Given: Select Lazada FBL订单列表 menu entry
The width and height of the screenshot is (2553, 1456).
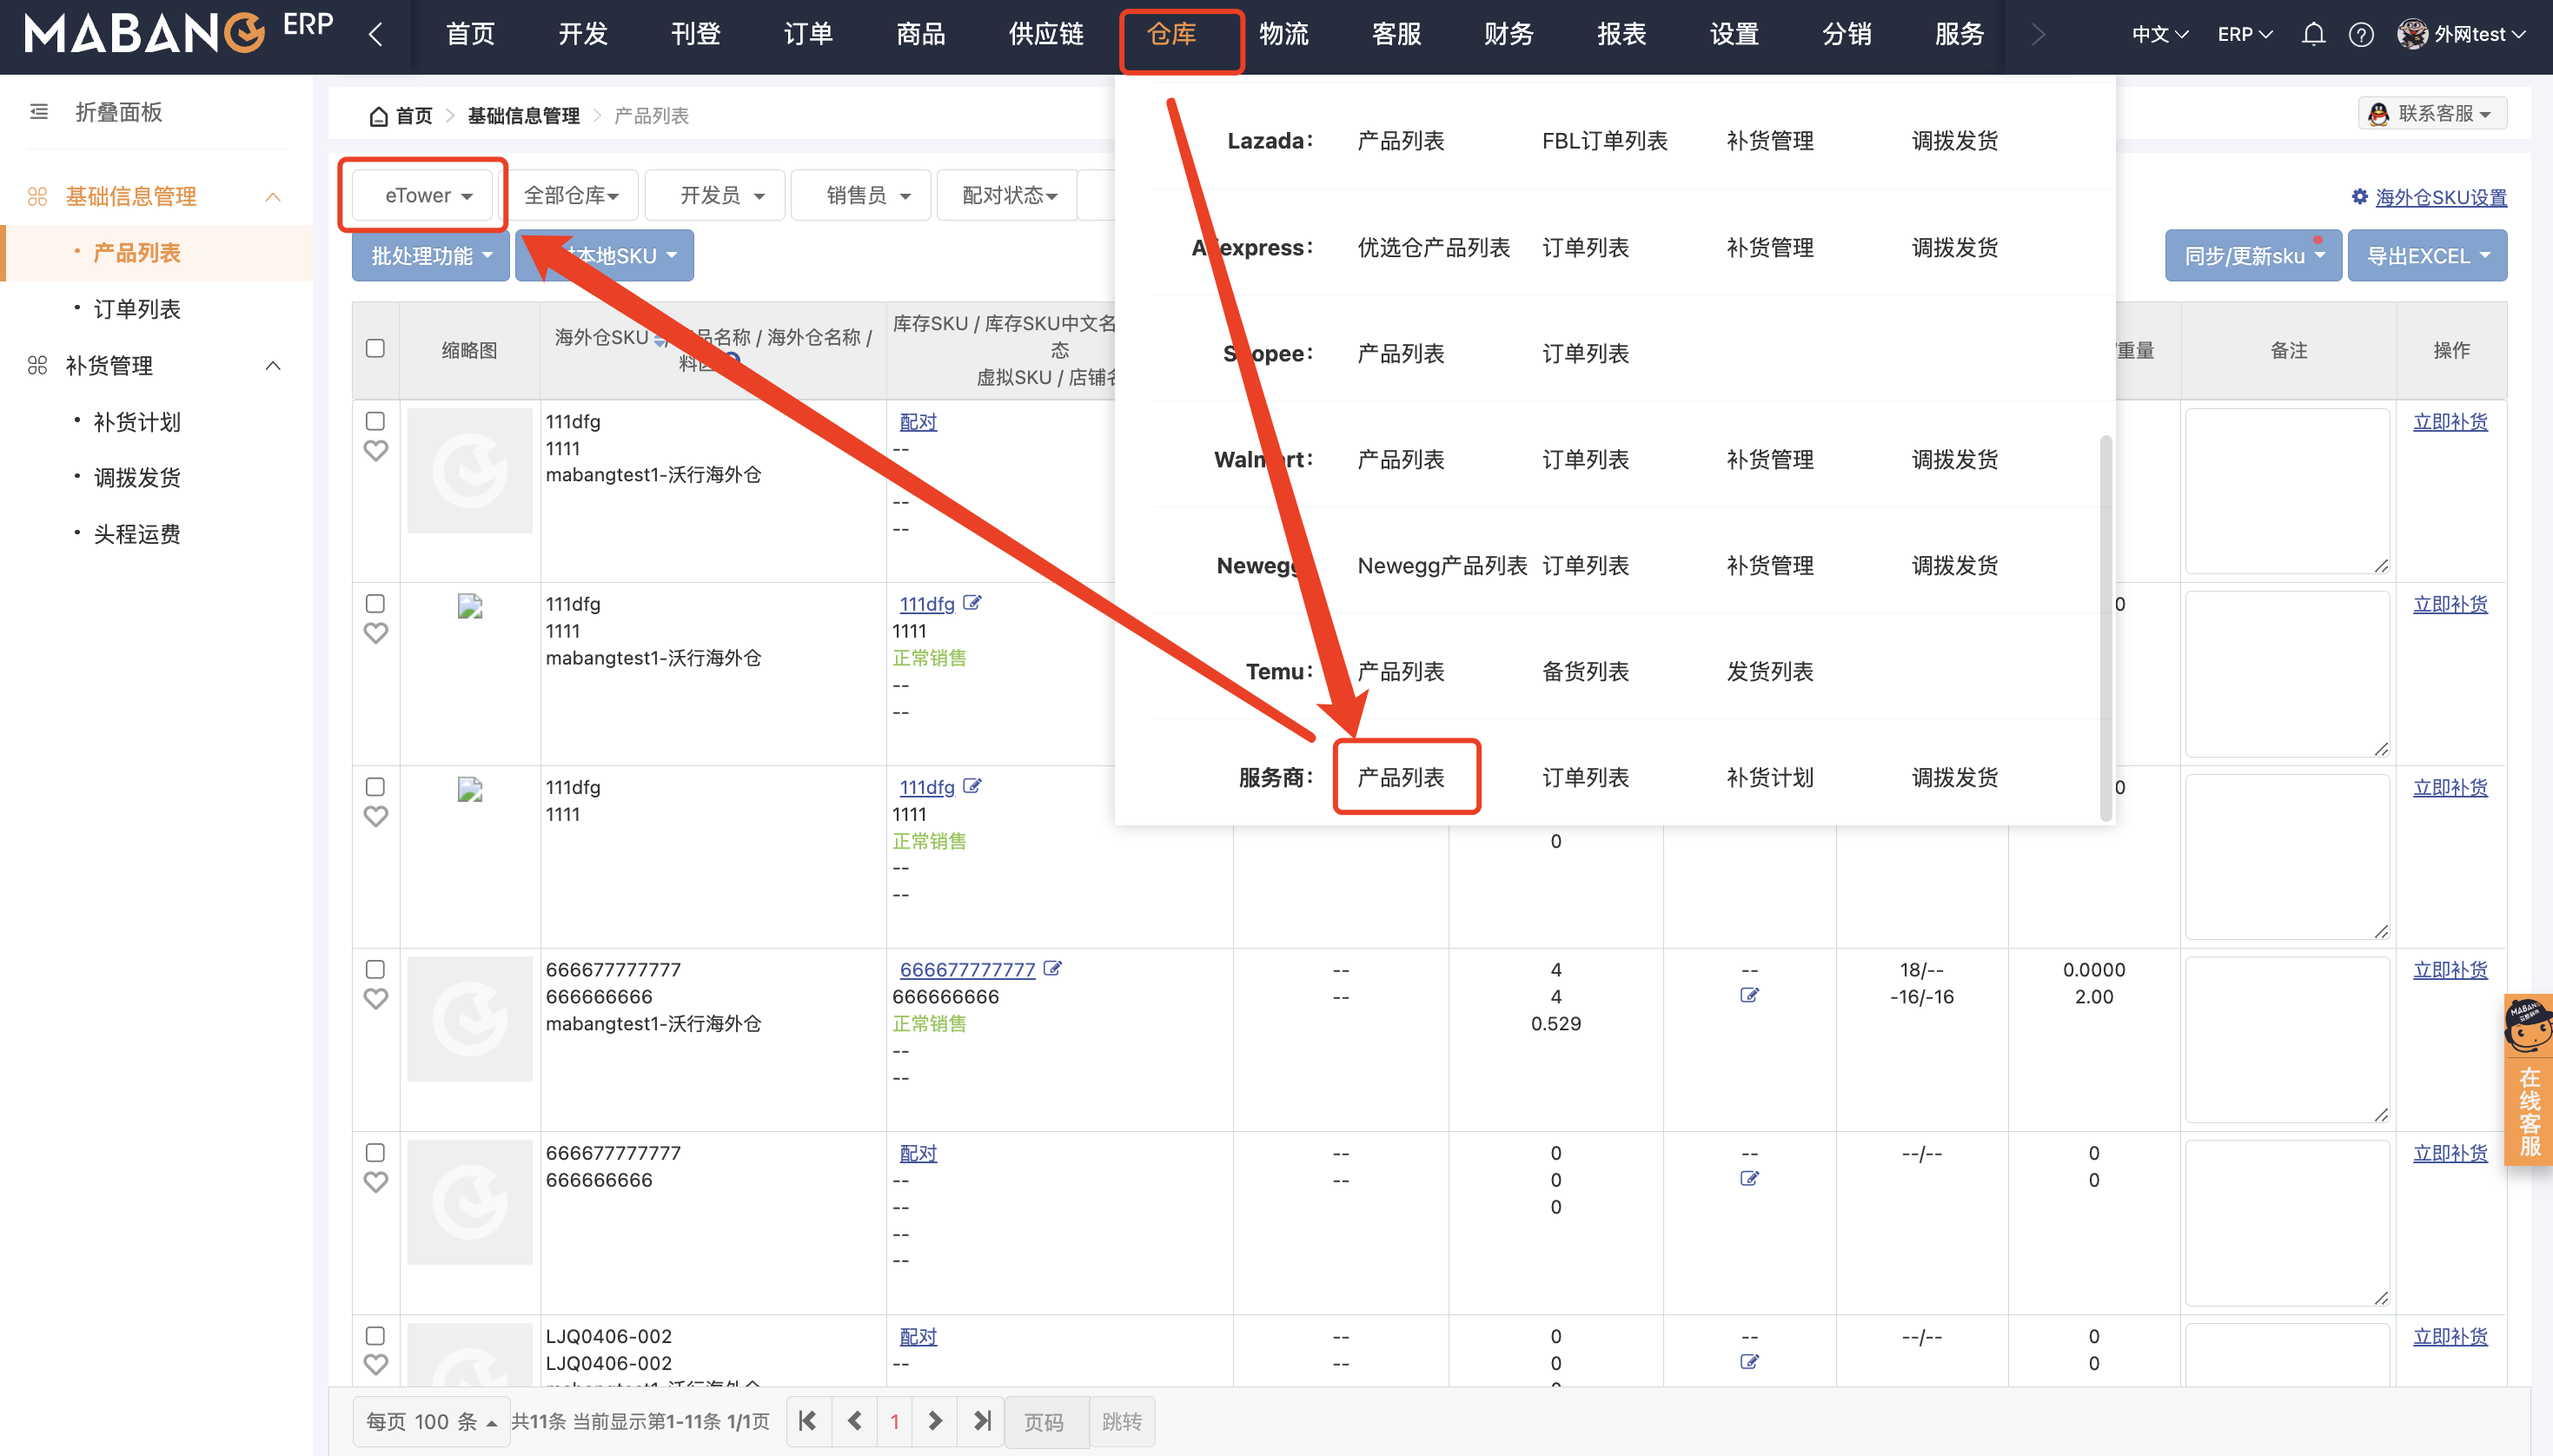Looking at the screenshot, I should (x=1604, y=141).
